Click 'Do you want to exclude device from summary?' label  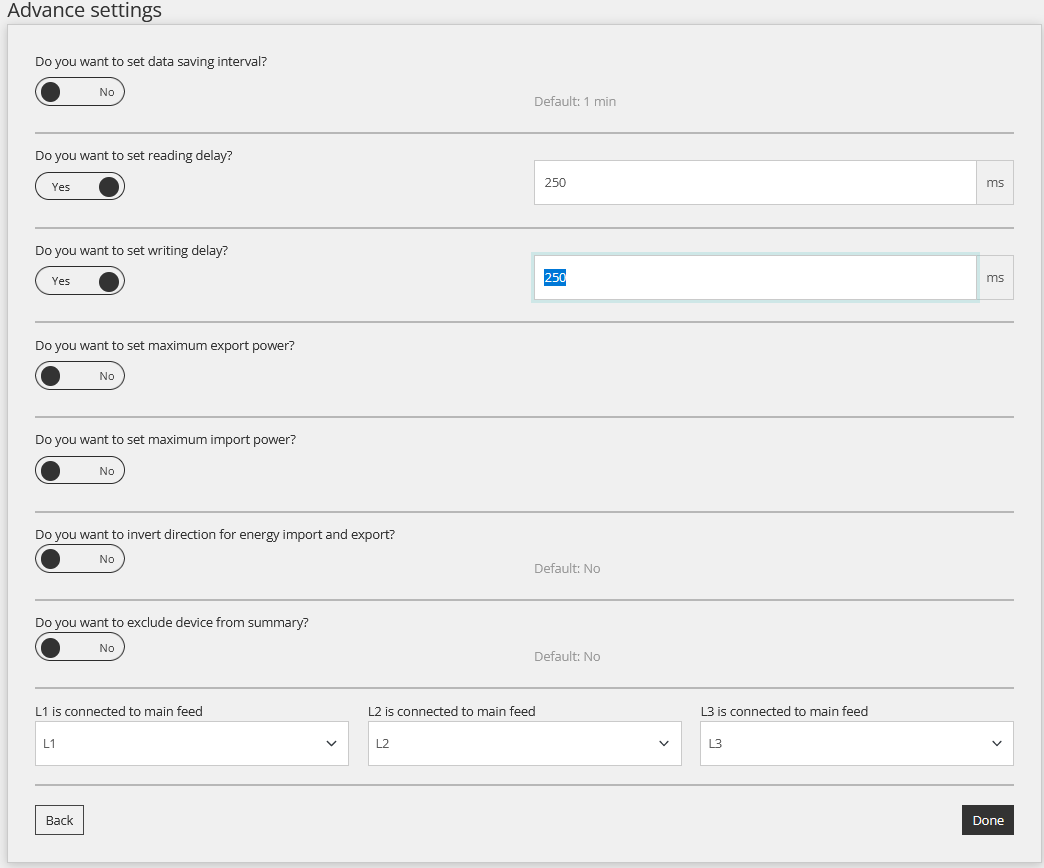[x=172, y=622]
